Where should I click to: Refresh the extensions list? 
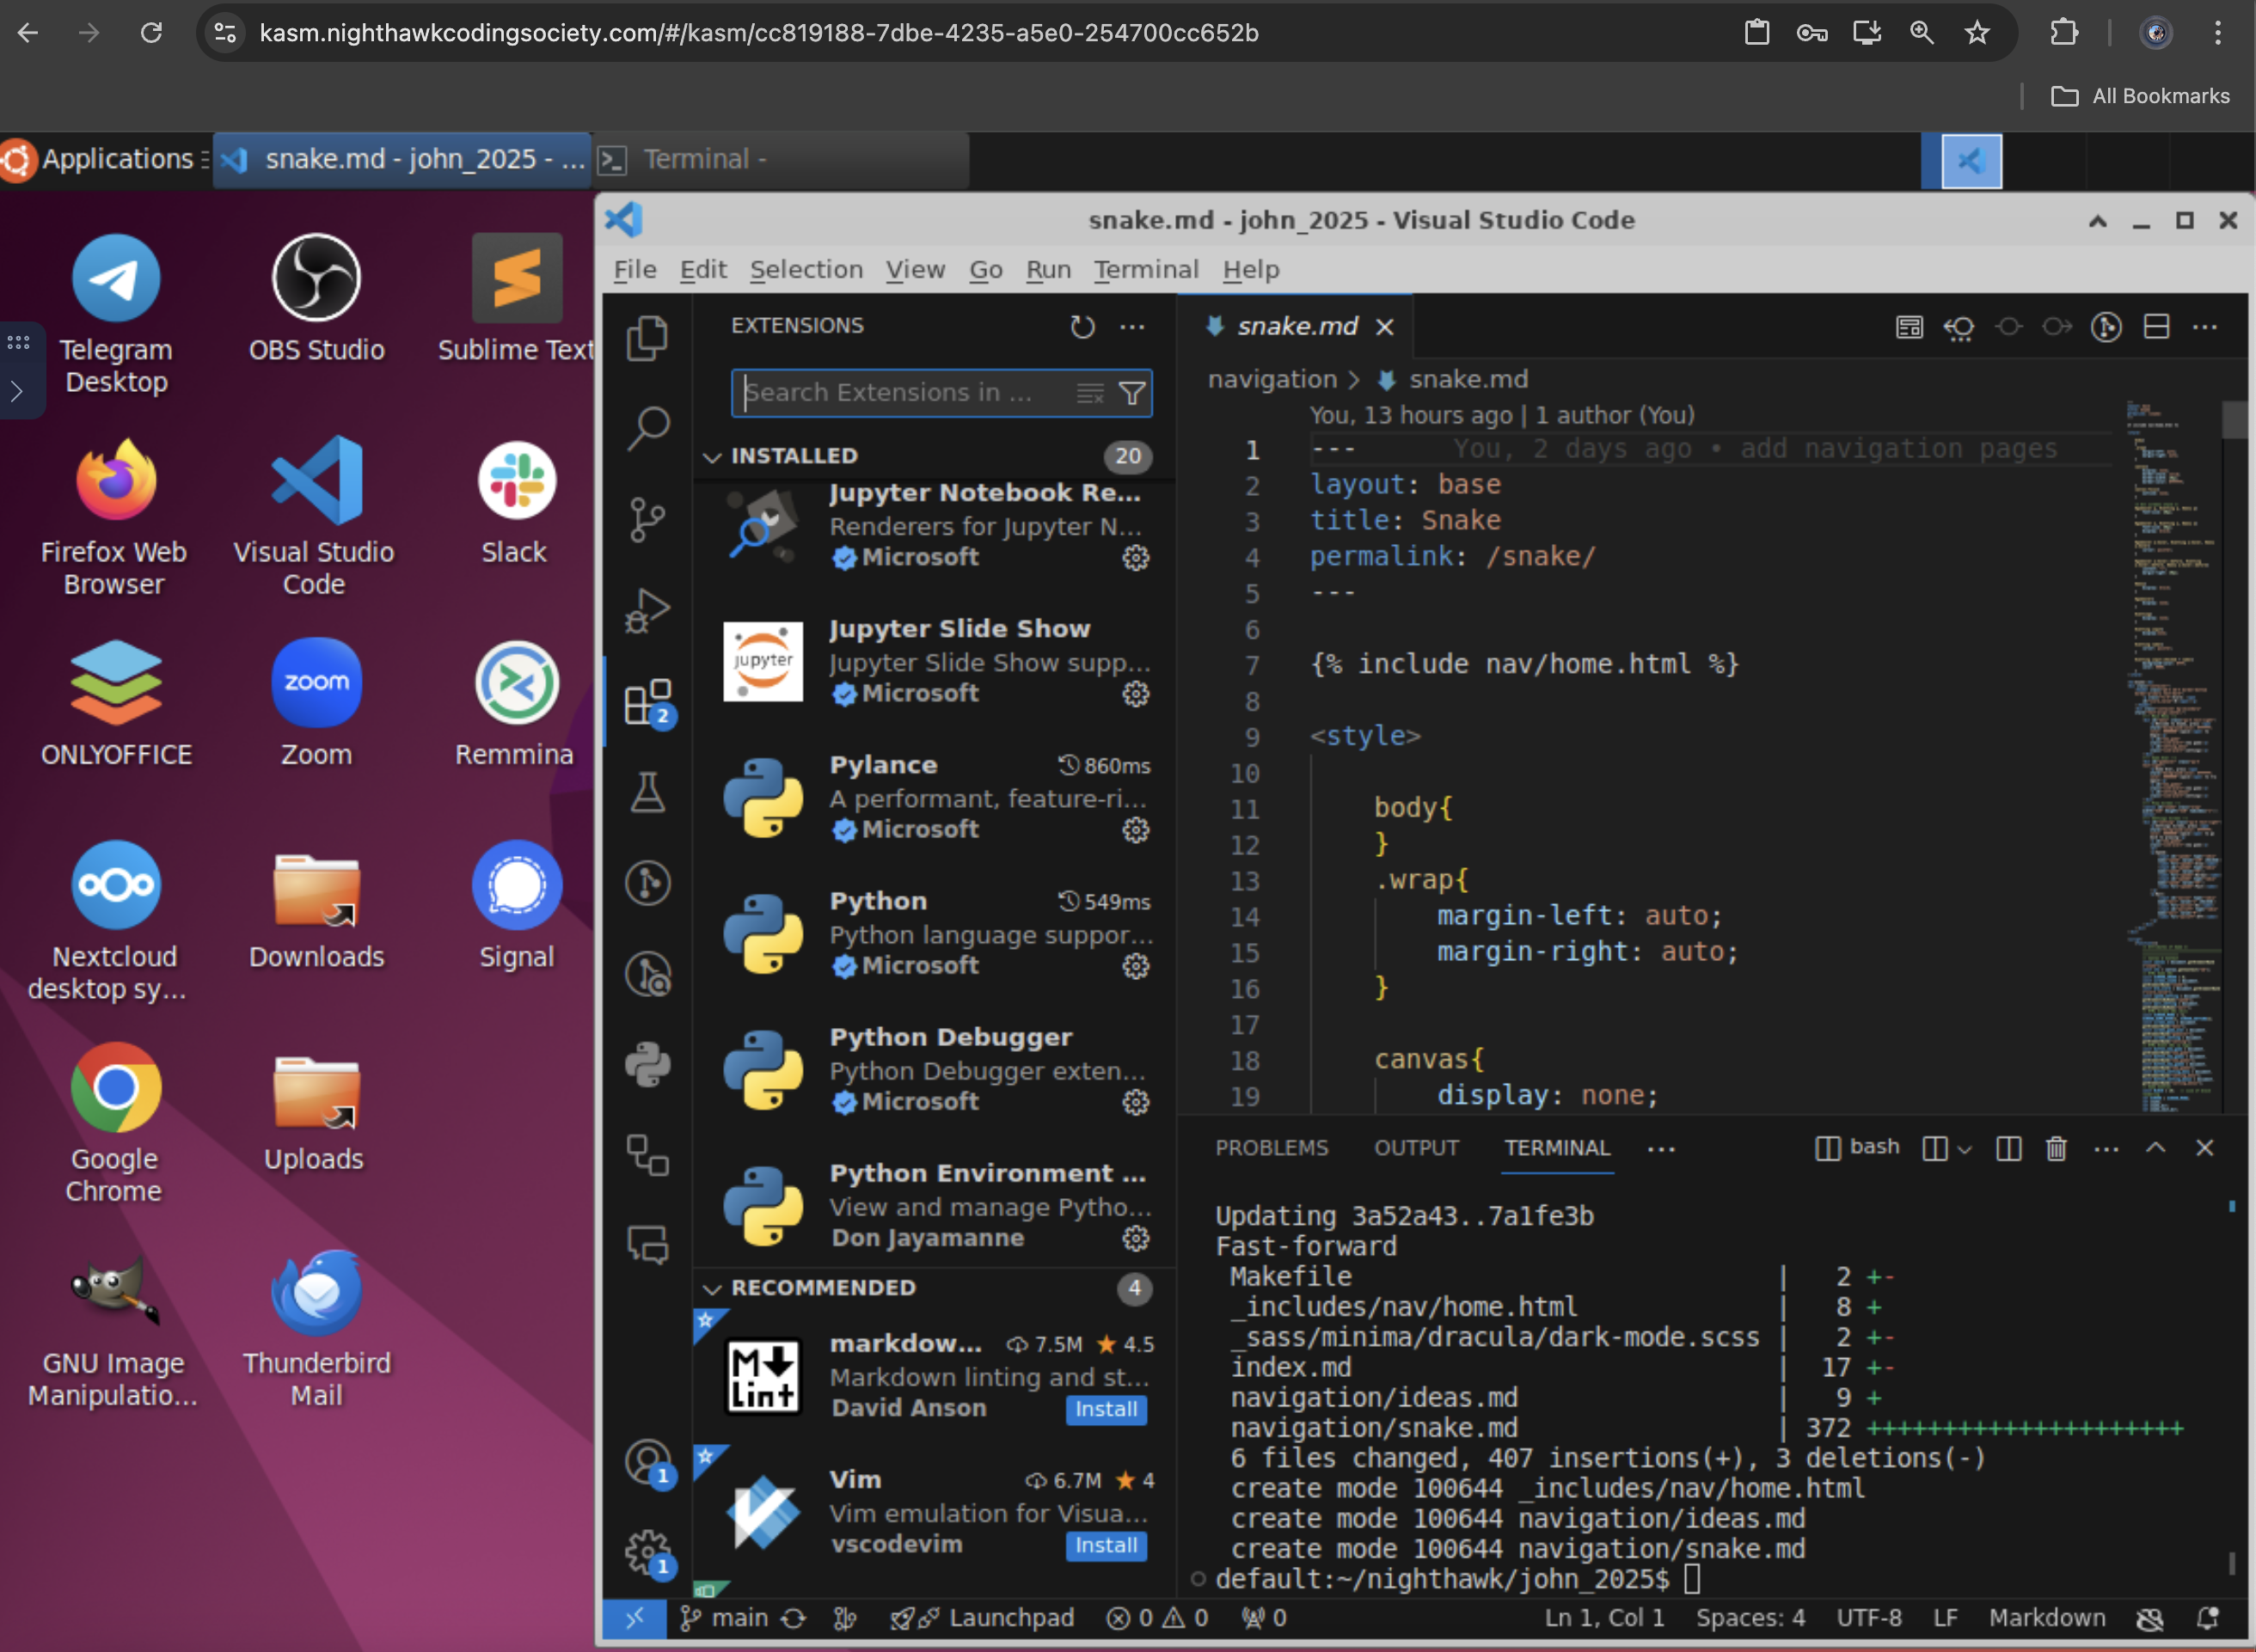tap(1082, 326)
